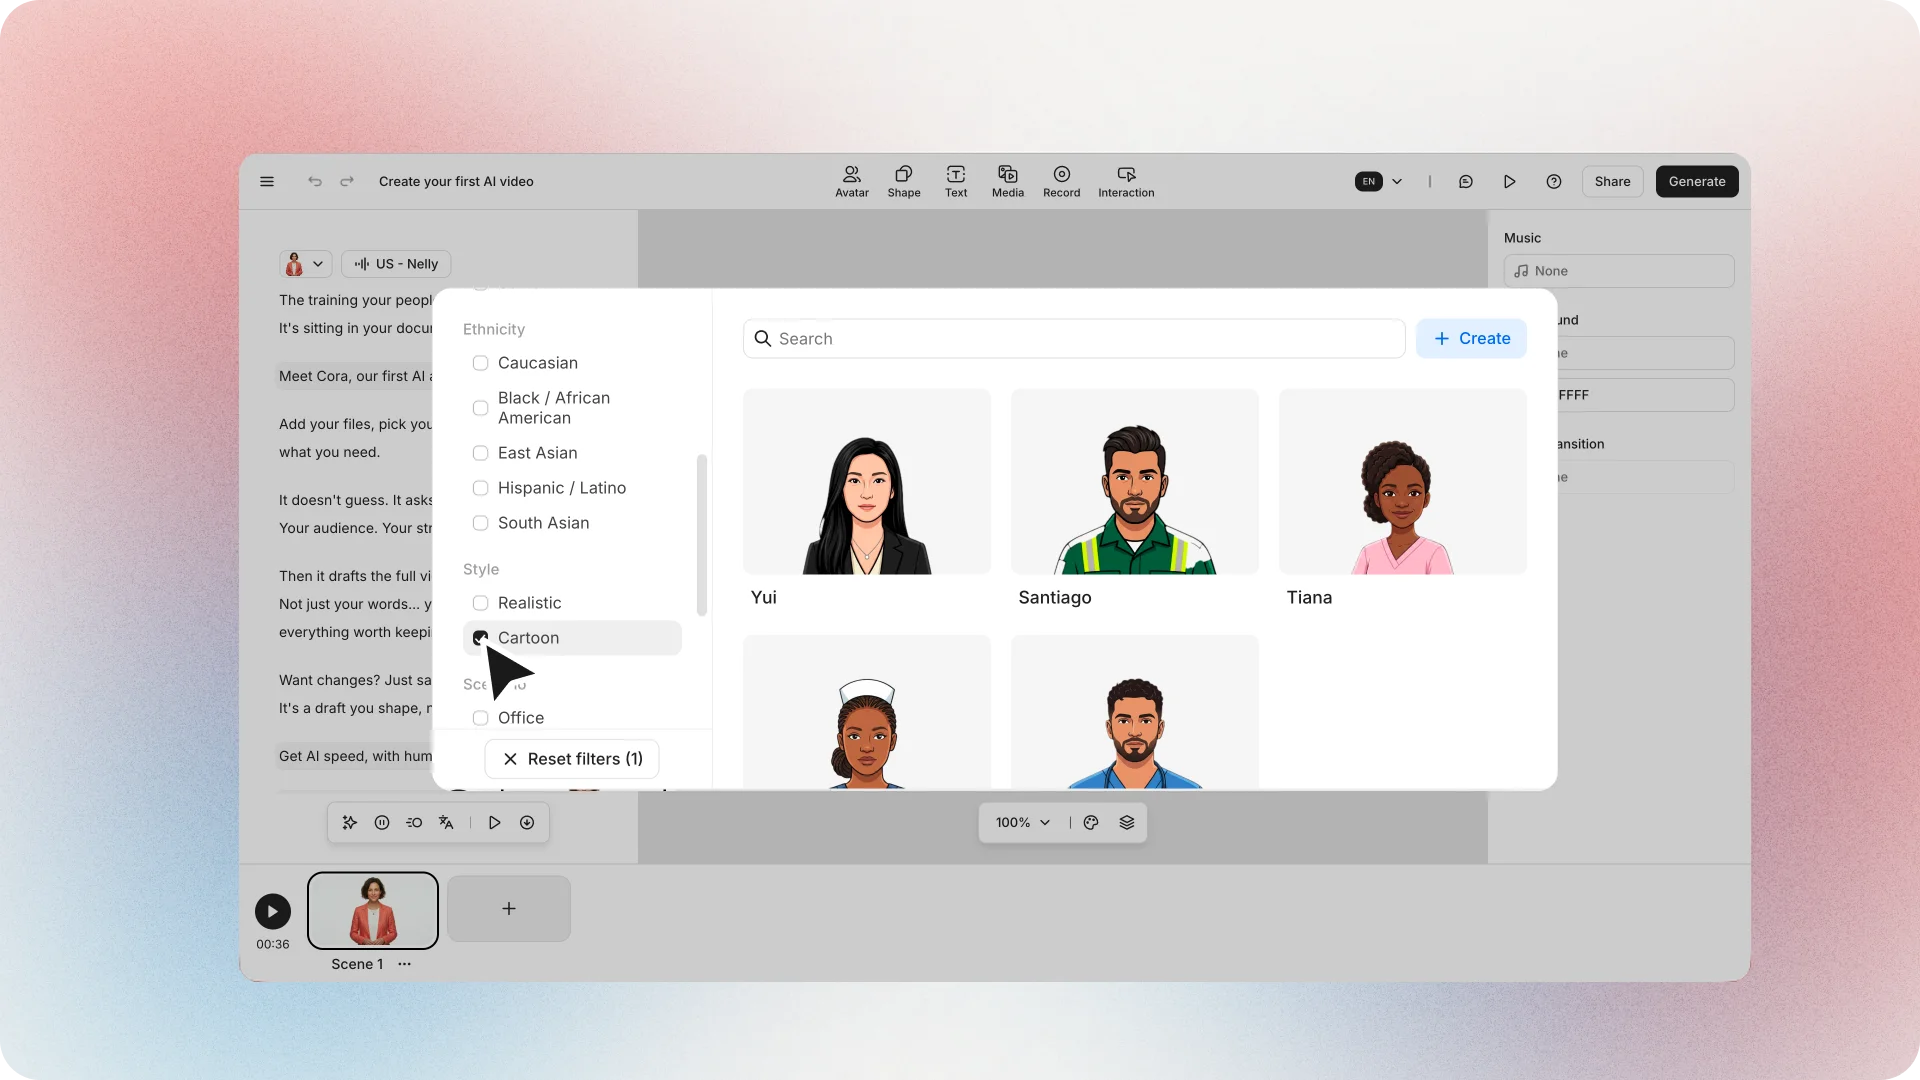Open the Music None dropdown

1619,271
